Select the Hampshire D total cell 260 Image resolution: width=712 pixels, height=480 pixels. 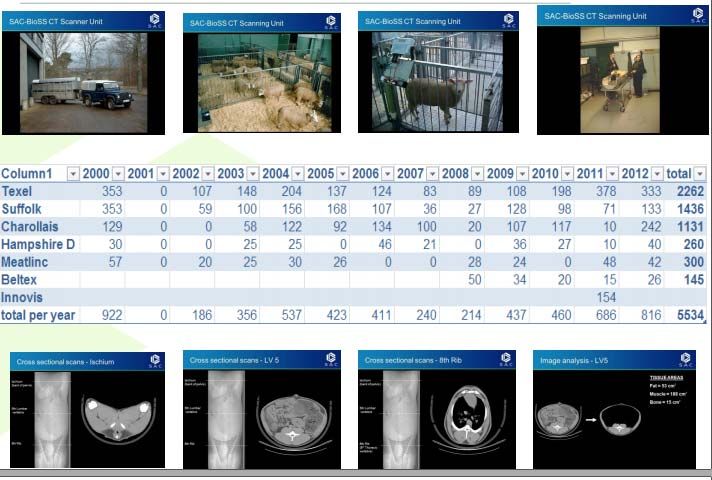[694, 244]
